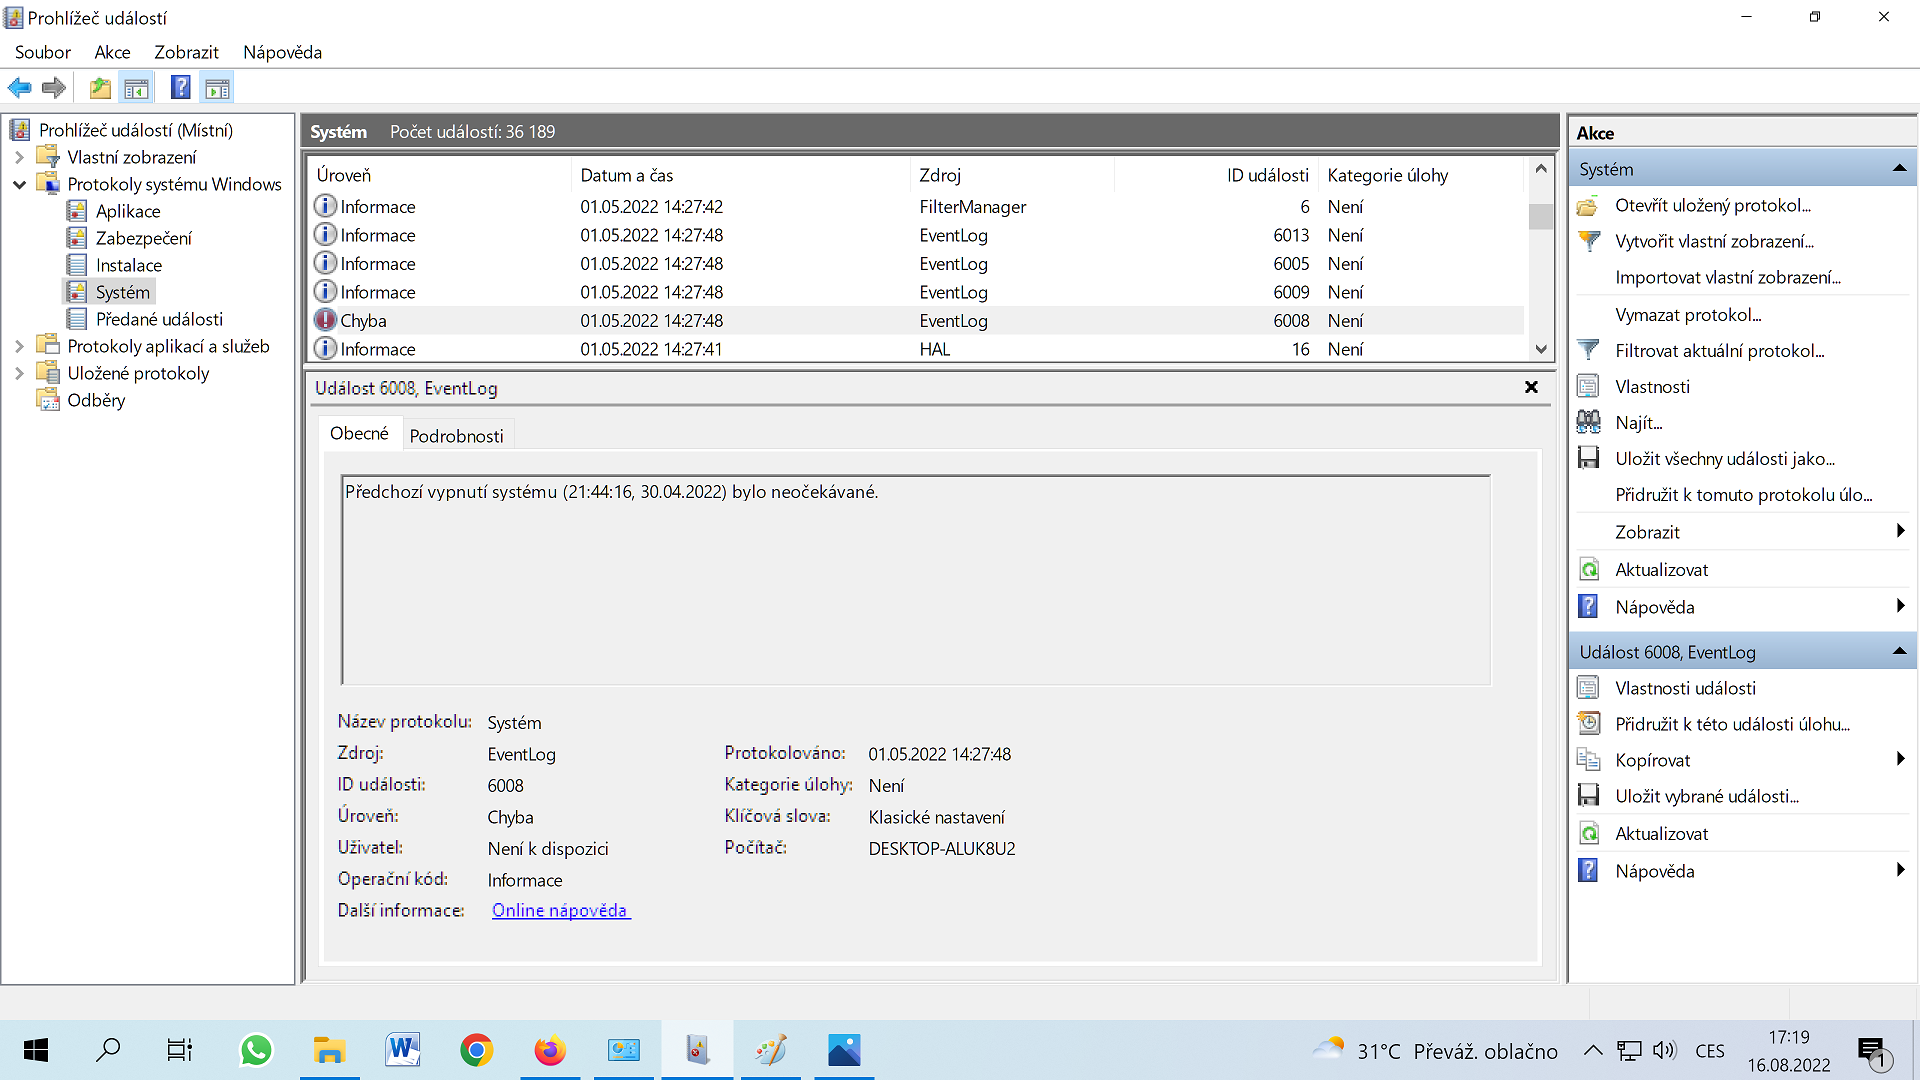The width and height of the screenshot is (1920, 1080).
Task: Collapse the Systém actions section header
Action: [1898, 169]
